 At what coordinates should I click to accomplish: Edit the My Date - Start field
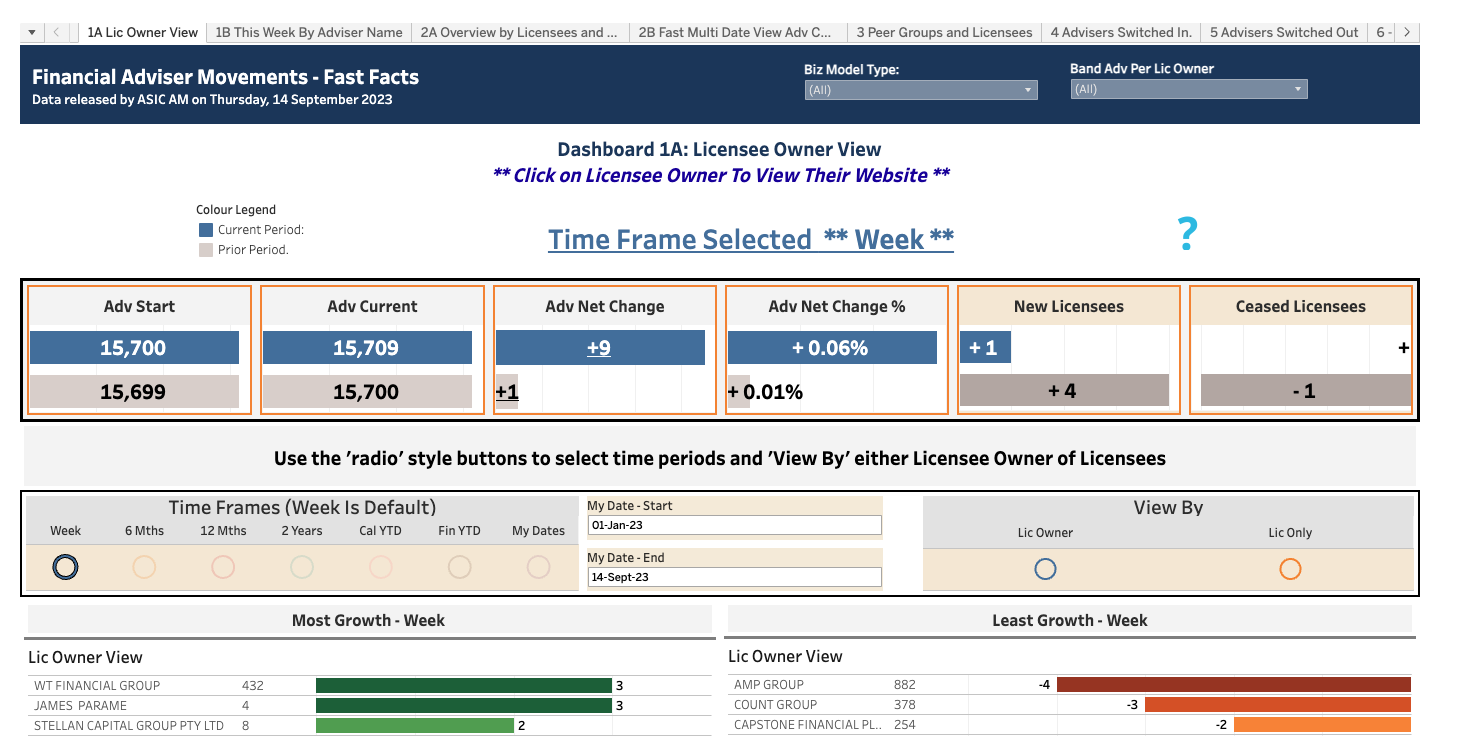(x=734, y=525)
